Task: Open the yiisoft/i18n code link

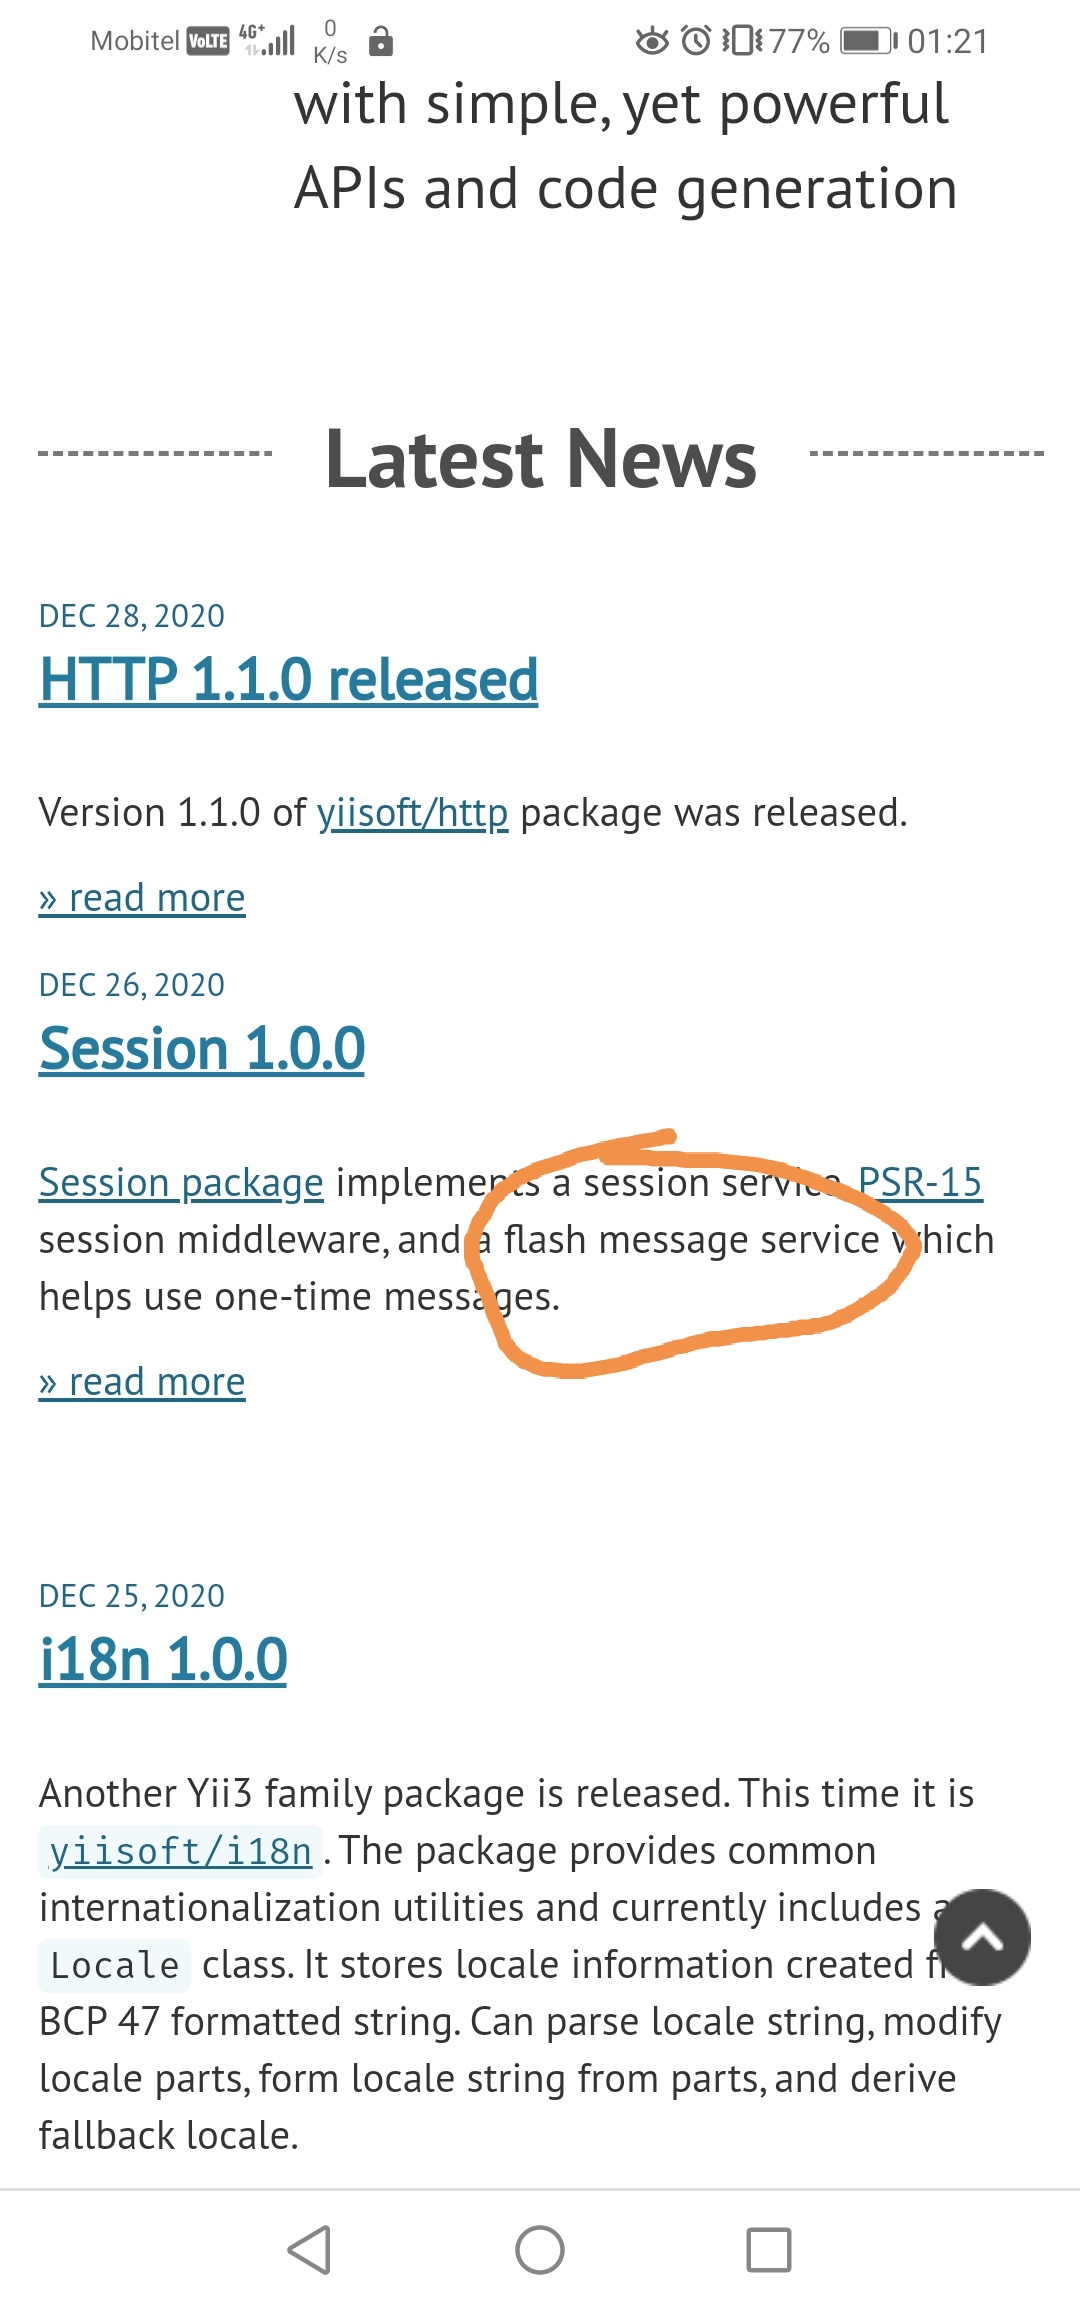Action: (181, 1852)
